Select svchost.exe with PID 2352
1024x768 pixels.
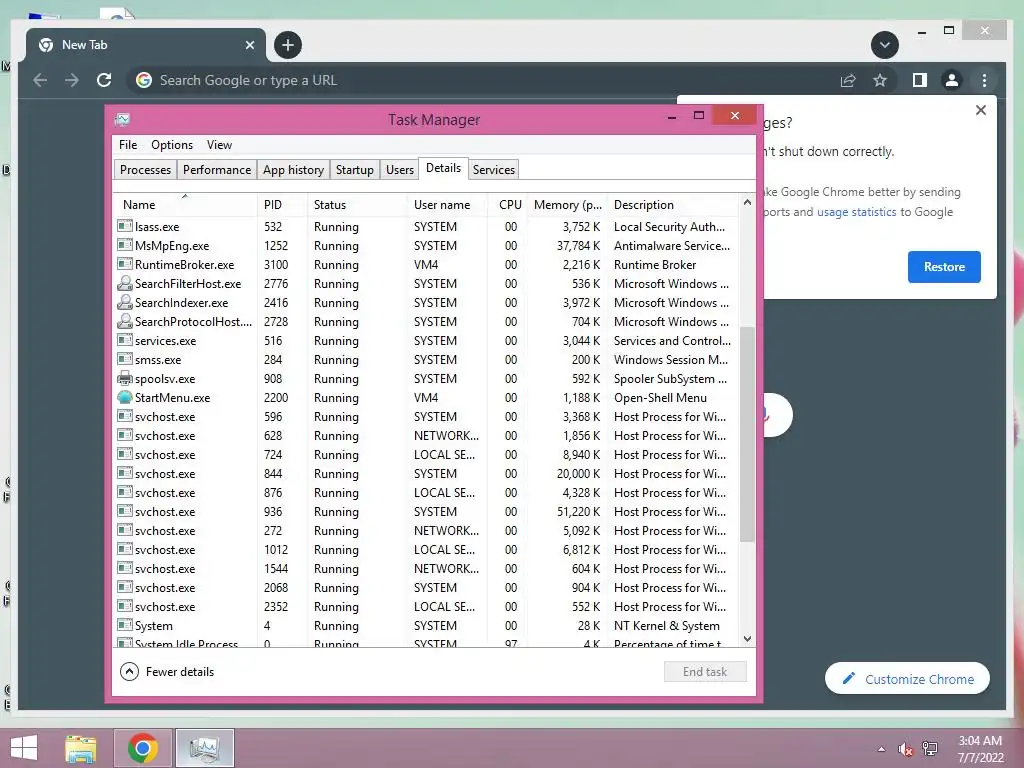click(x=426, y=606)
